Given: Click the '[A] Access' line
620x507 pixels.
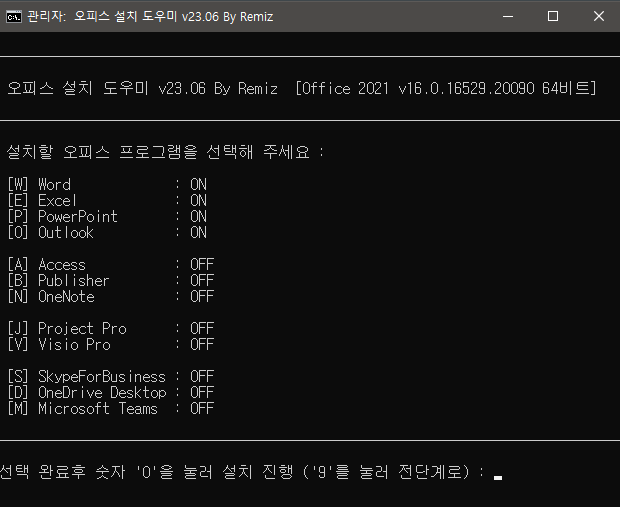Looking at the screenshot, I should 111,264.
